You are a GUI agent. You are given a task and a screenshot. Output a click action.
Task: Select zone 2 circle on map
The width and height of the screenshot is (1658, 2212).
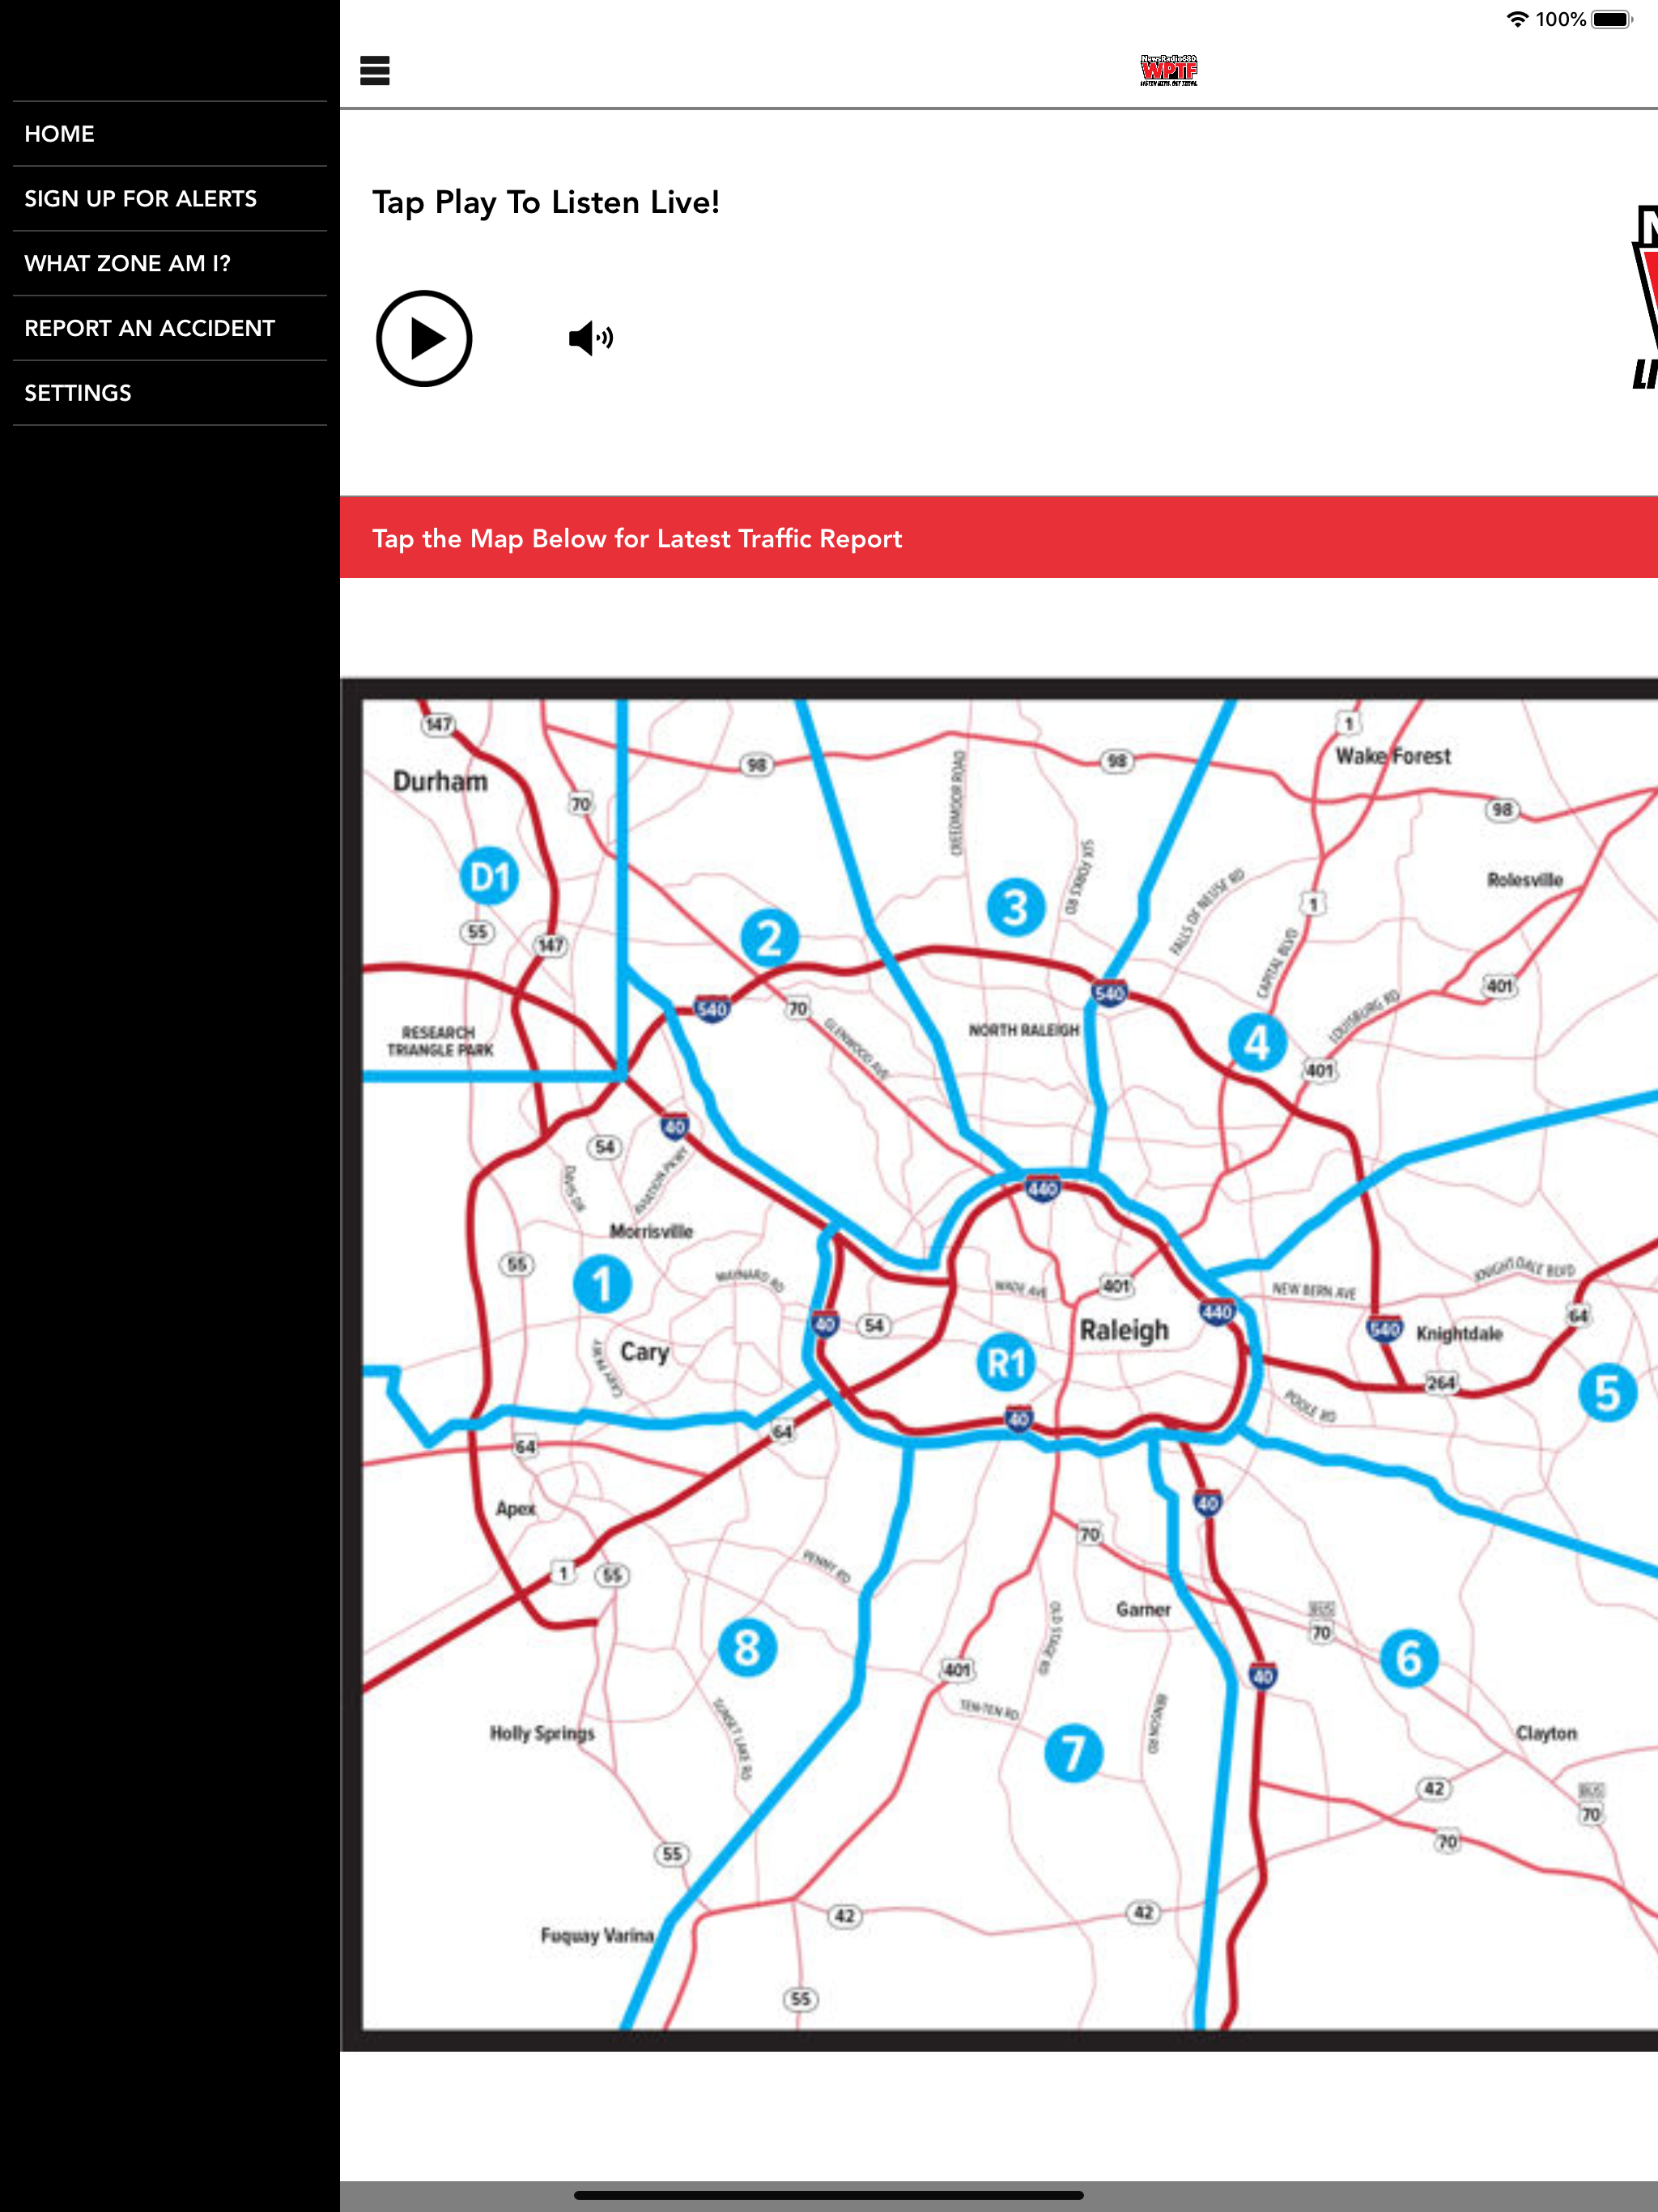tap(769, 938)
